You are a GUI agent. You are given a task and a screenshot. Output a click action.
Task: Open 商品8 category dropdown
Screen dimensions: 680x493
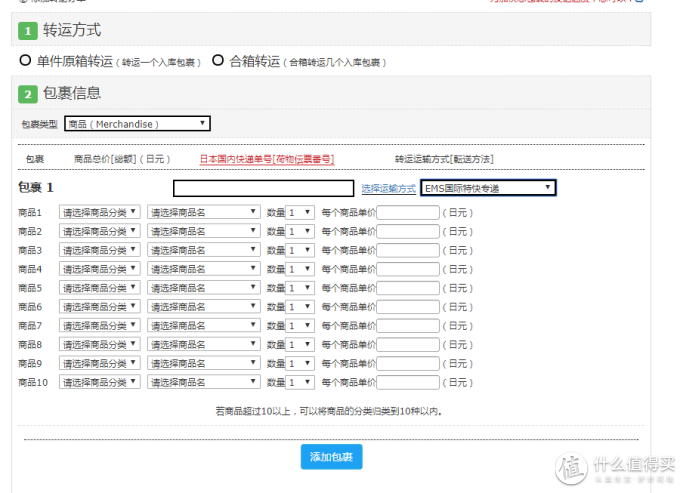tap(100, 344)
